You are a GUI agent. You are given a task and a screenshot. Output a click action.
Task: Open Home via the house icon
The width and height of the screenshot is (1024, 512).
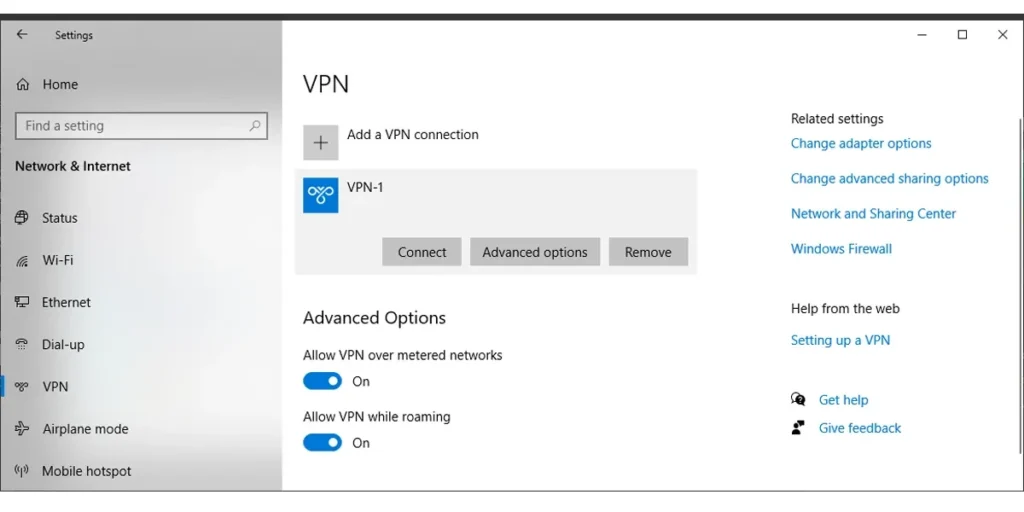coord(23,84)
